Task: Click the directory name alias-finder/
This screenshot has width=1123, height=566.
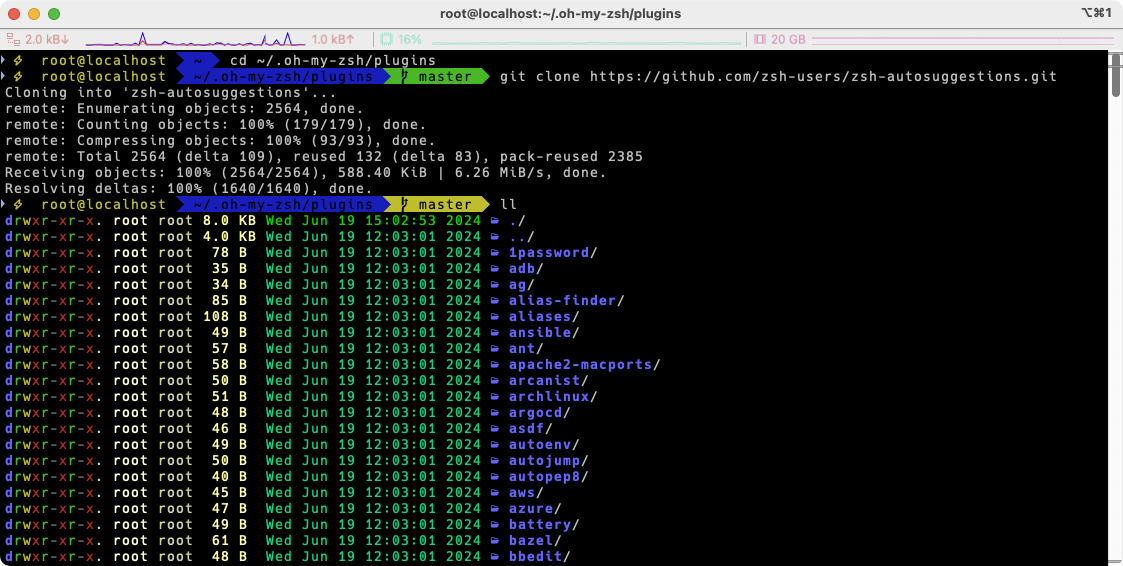Action: (x=567, y=301)
